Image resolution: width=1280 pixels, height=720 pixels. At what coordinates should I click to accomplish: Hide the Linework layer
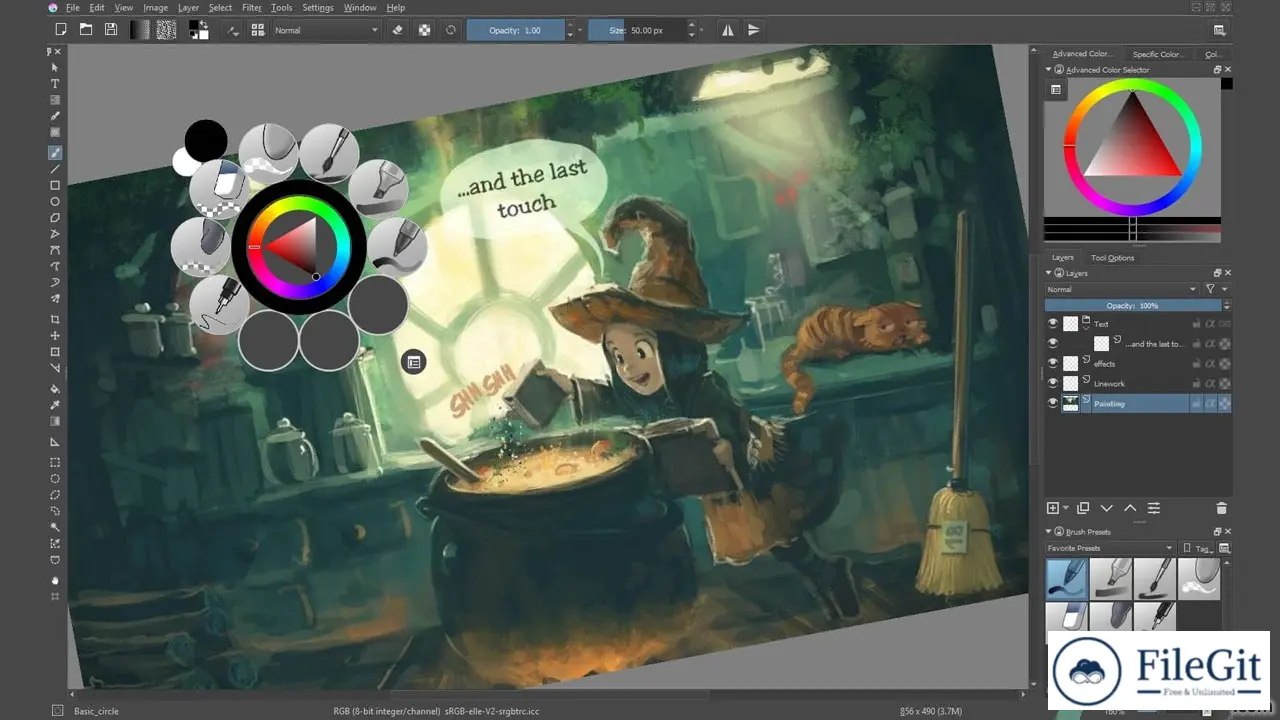pyautogui.click(x=1053, y=383)
